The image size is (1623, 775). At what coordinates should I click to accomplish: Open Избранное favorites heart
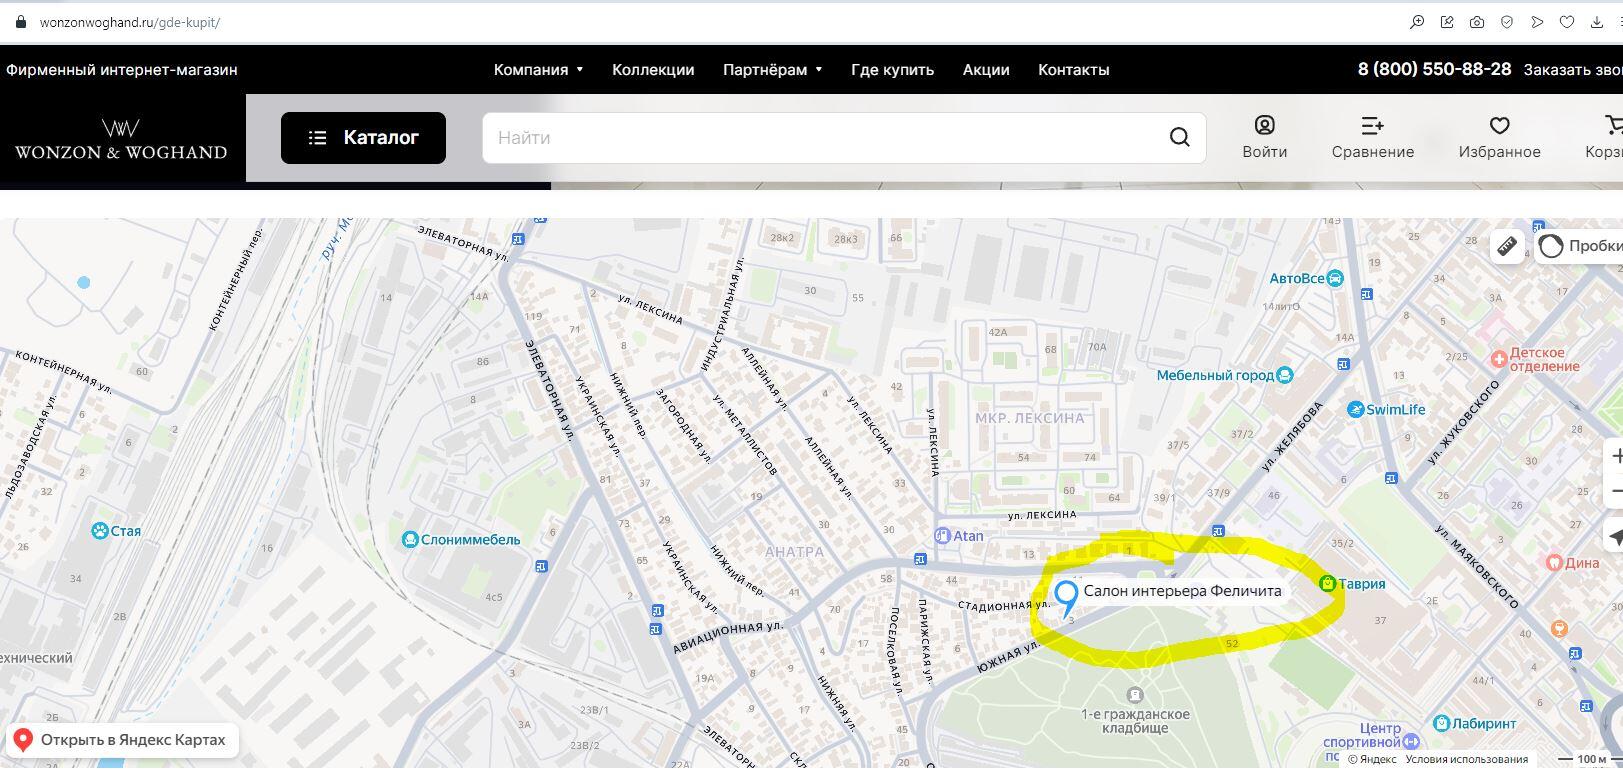pyautogui.click(x=1499, y=137)
